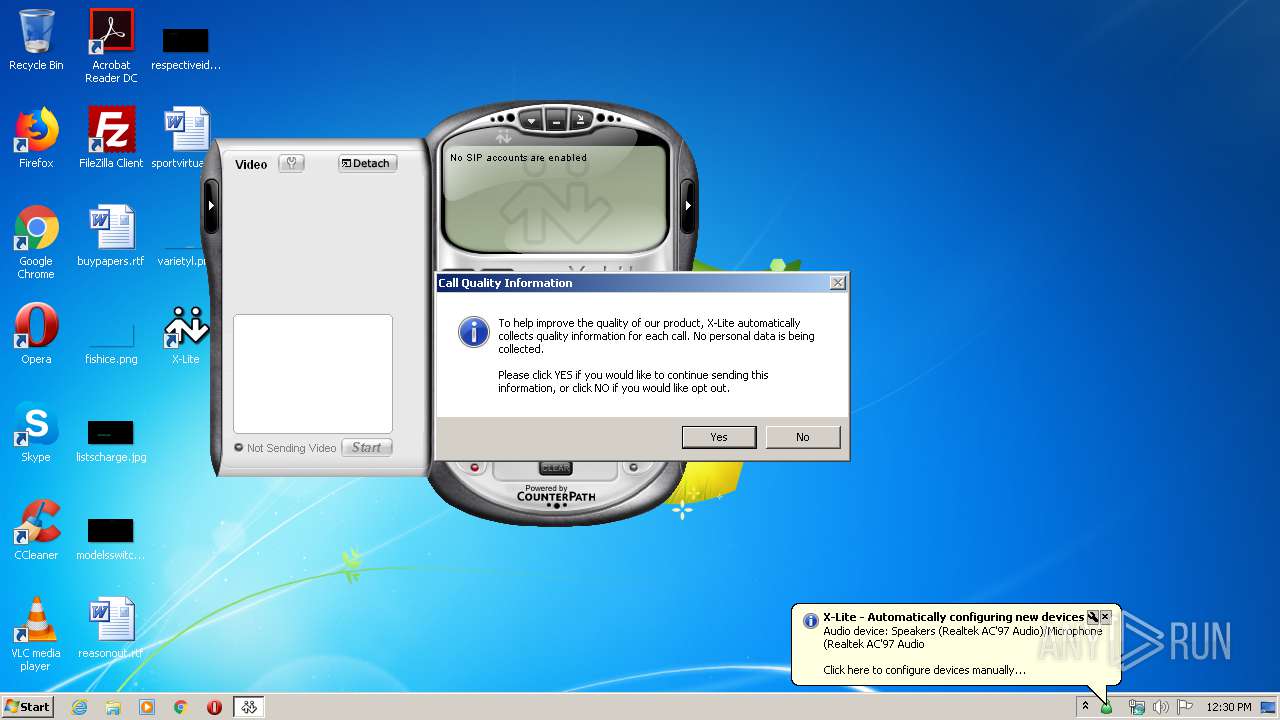This screenshot has width=1280, height=720.
Task: Launch Internet Explorer from taskbar
Action: 79,707
